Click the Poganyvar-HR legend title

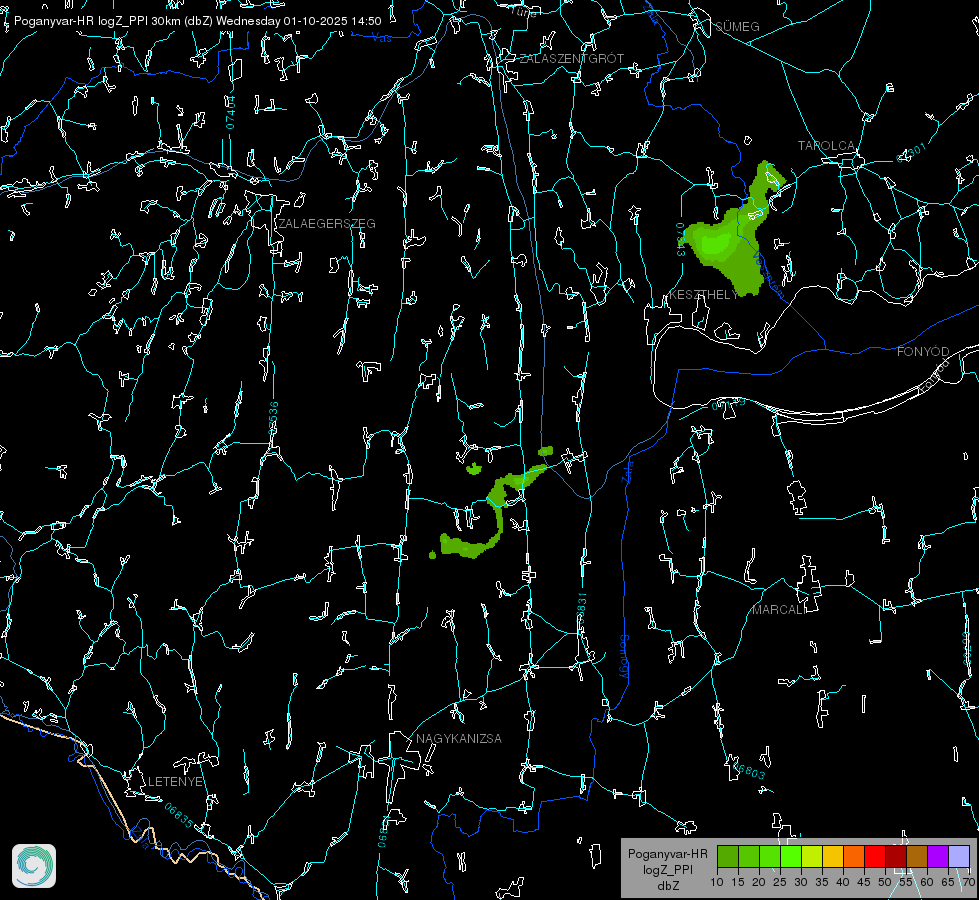click(x=667, y=853)
